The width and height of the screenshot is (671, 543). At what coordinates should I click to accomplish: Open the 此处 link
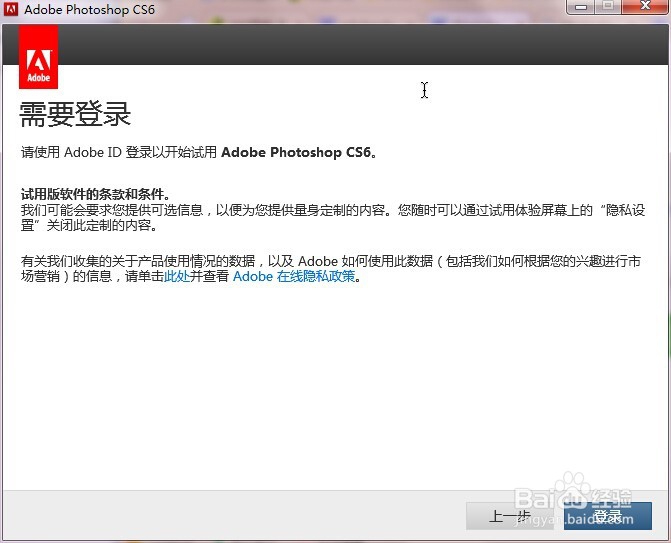[x=177, y=276]
